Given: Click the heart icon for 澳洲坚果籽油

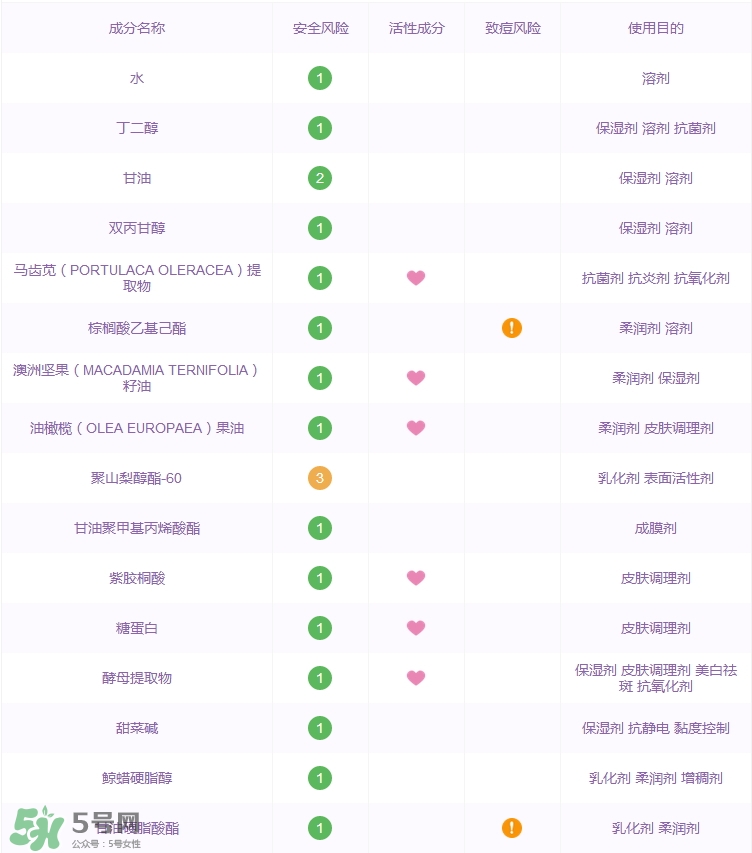Looking at the screenshot, I should click(416, 378).
